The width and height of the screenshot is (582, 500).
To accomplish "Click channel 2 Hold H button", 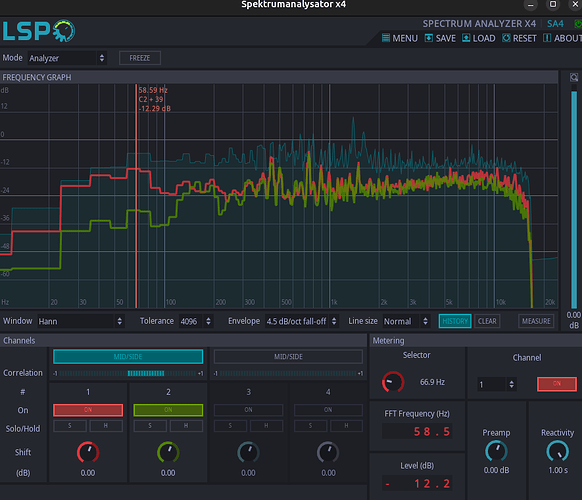I will pos(186,426).
